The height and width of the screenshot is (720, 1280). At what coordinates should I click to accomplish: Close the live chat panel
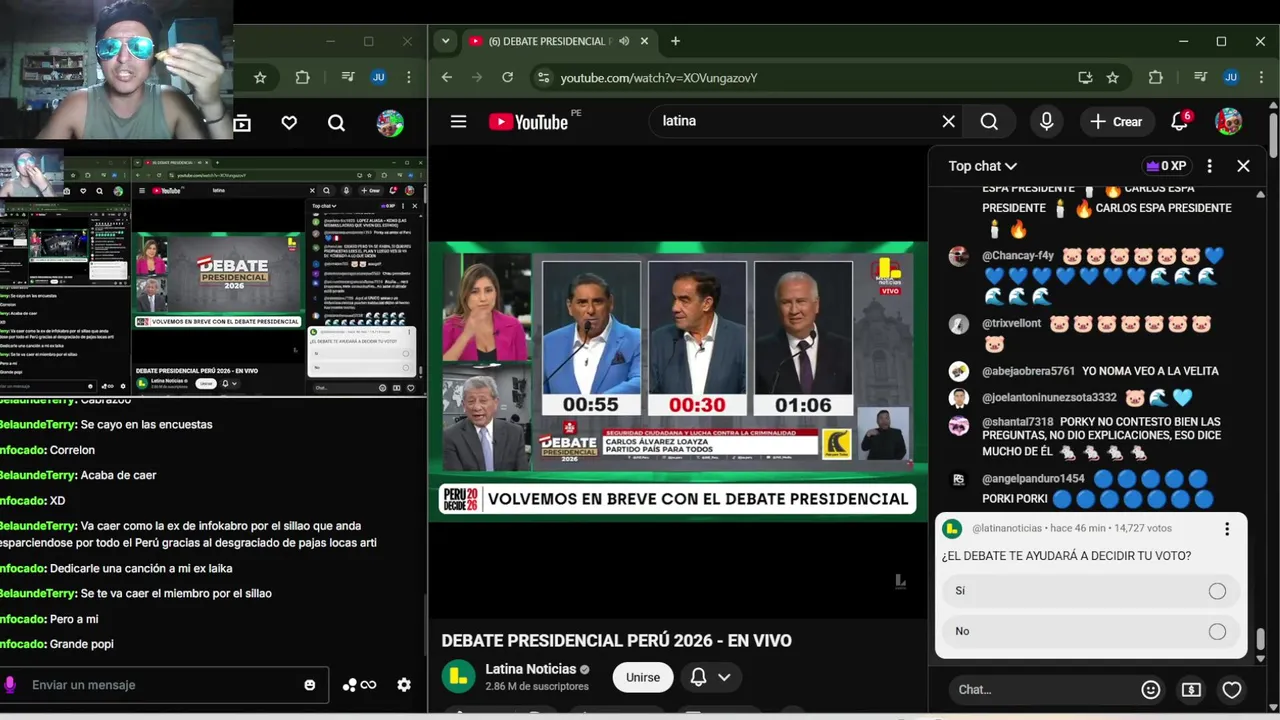[1243, 166]
